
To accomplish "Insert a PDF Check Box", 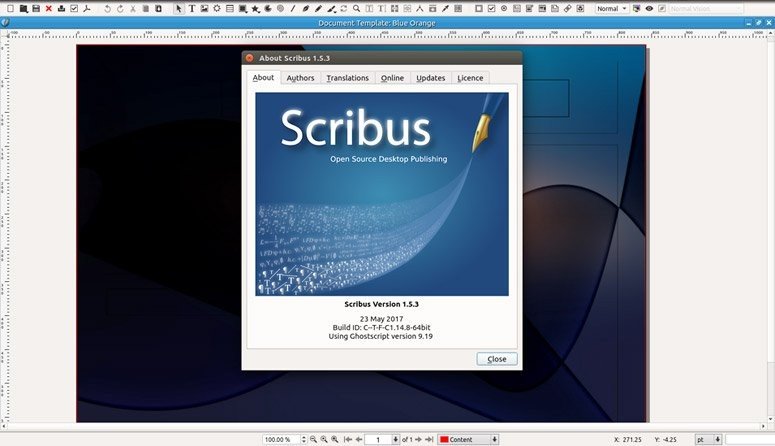I will point(491,8).
